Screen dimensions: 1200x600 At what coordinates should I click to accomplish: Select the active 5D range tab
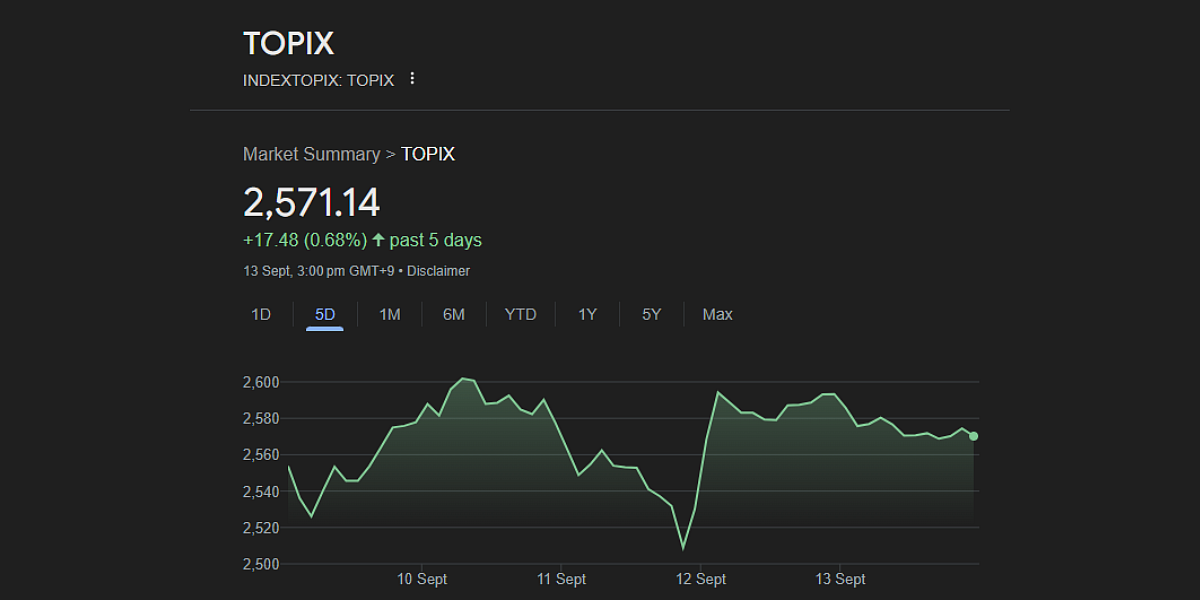(325, 314)
